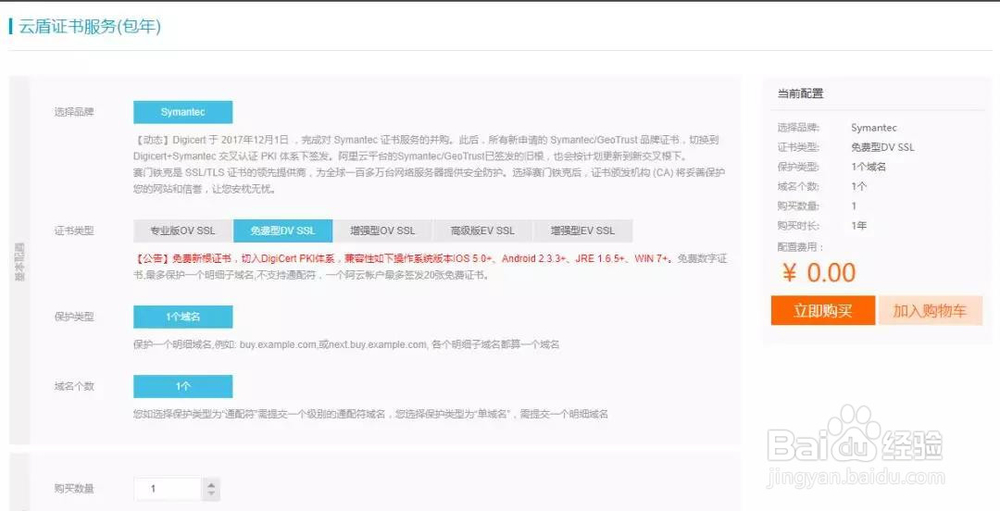The image size is (1000, 511).
Task: Click the ¥ 0.00 price text
Action: pyautogui.click(x=819, y=273)
